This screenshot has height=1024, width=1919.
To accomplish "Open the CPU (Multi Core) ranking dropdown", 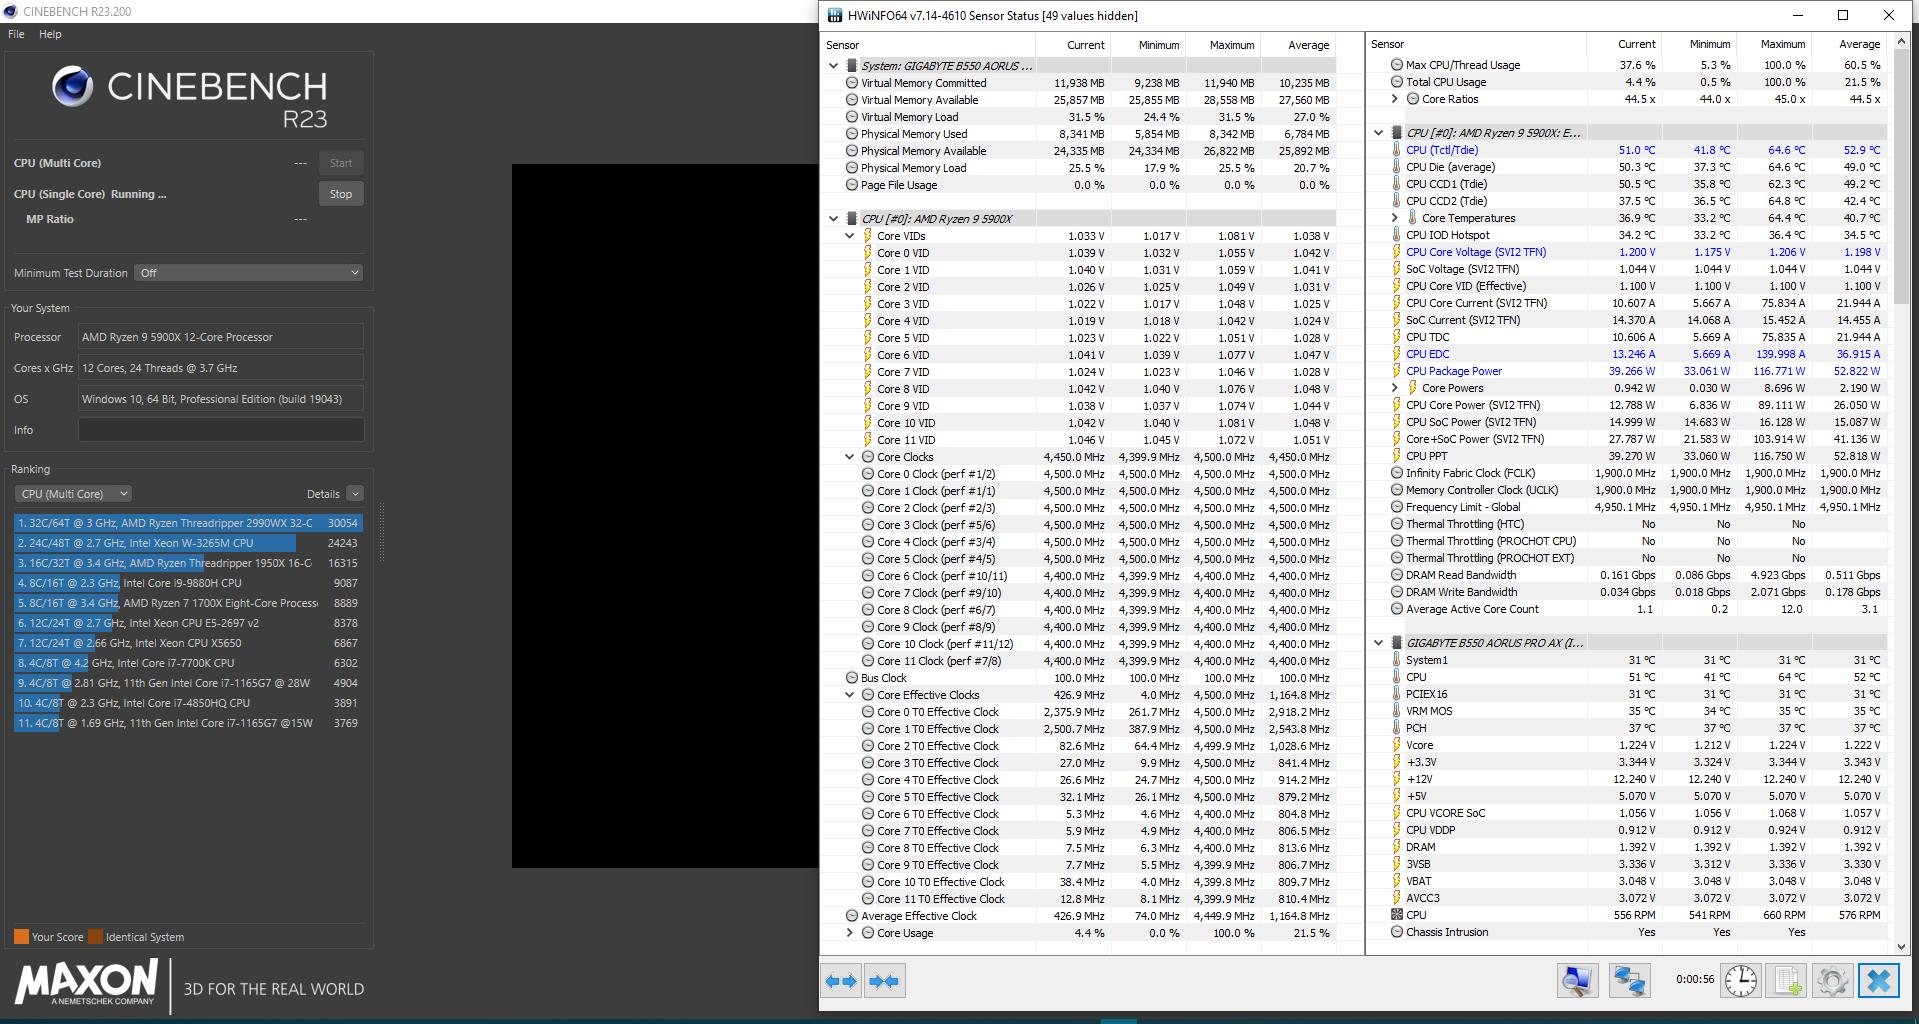I will (x=73, y=494).
